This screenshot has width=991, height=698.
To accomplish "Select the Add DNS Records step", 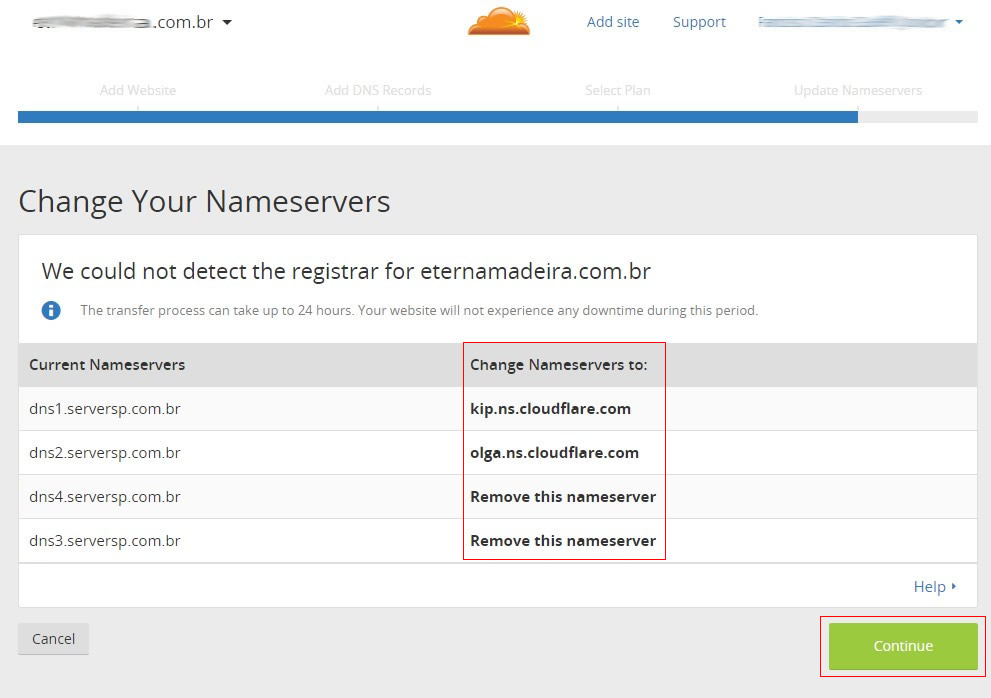I will (x=378, y=90).
